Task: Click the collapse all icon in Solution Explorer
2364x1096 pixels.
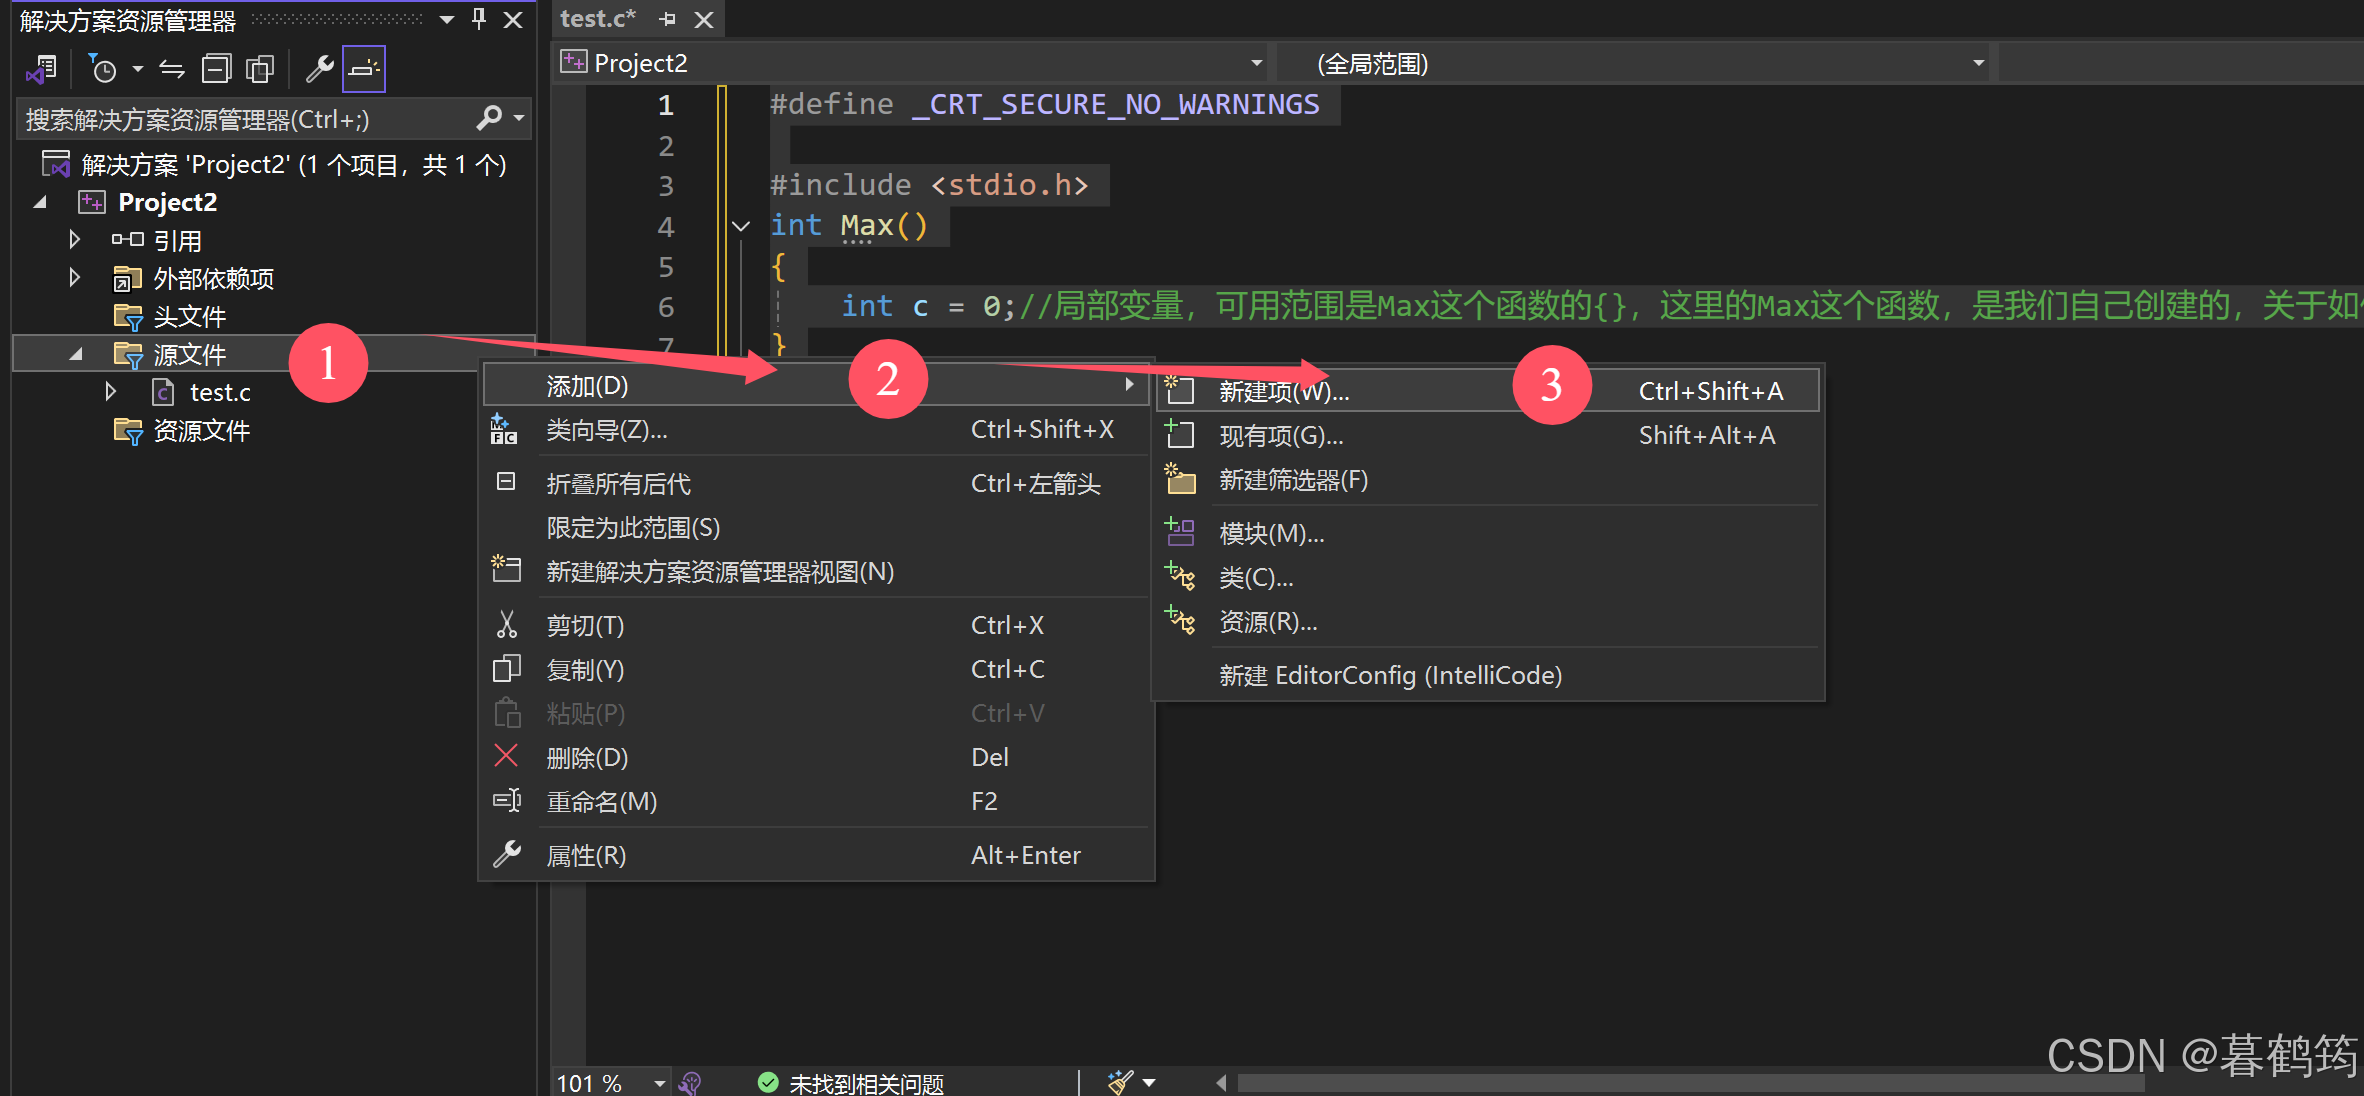Action: [x=216, y=69]
